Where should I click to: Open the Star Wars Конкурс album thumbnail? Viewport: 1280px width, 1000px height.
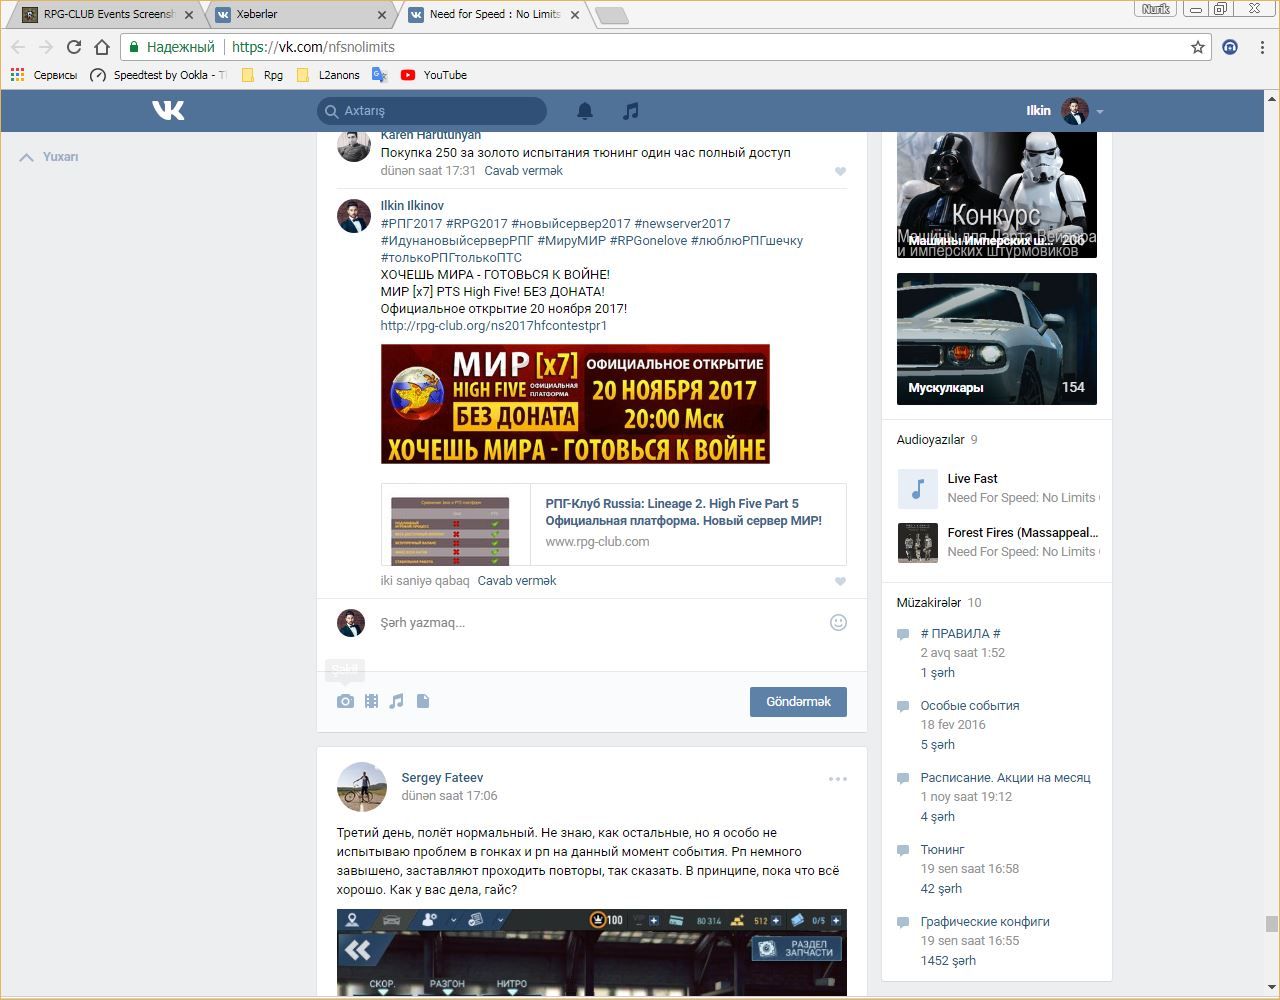tap(997, 195)
